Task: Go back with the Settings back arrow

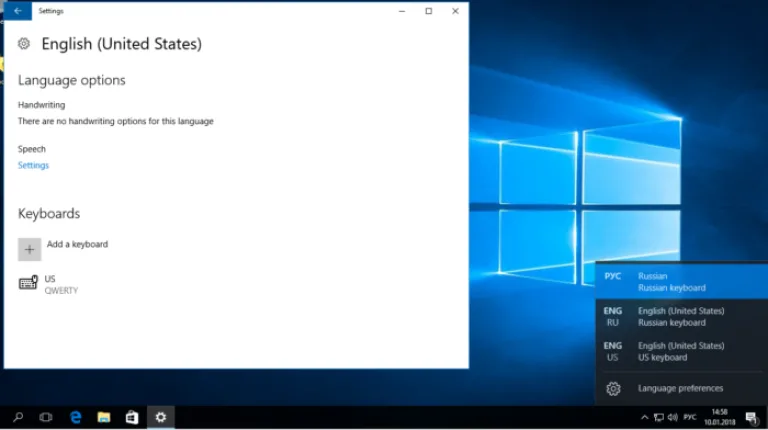Action: coord(18,11)
